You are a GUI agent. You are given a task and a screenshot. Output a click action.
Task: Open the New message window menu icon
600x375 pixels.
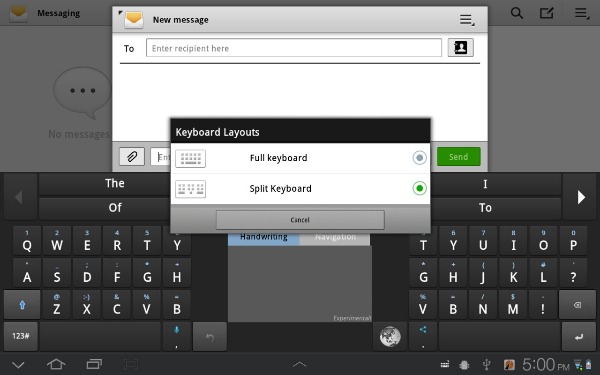pos(466,20)
